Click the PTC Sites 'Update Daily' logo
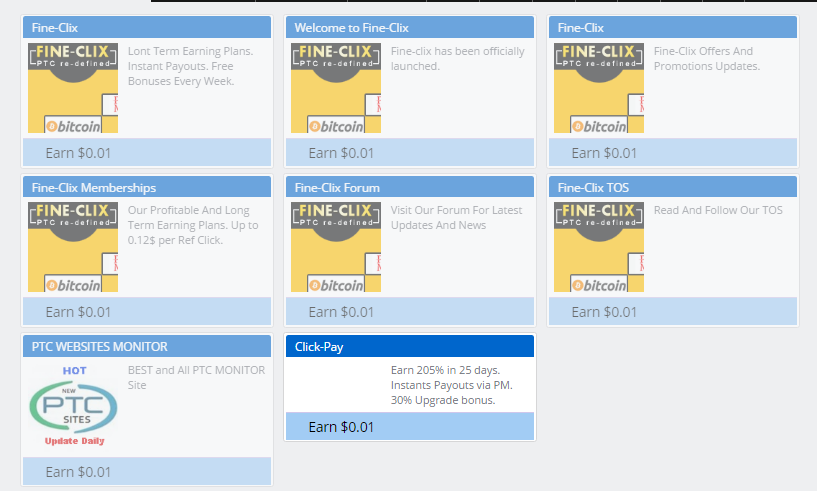The height and width of the screenshot is (491, 817). (73, 405)
